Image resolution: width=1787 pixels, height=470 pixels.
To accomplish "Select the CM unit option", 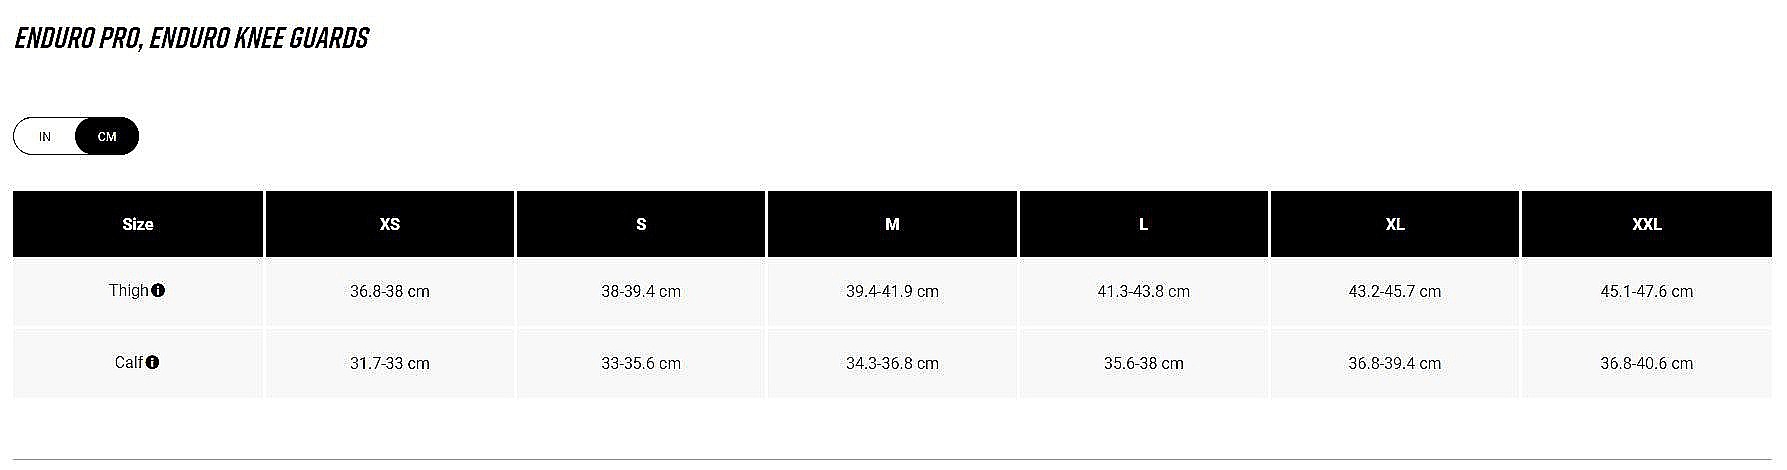I will pos(107,137).
